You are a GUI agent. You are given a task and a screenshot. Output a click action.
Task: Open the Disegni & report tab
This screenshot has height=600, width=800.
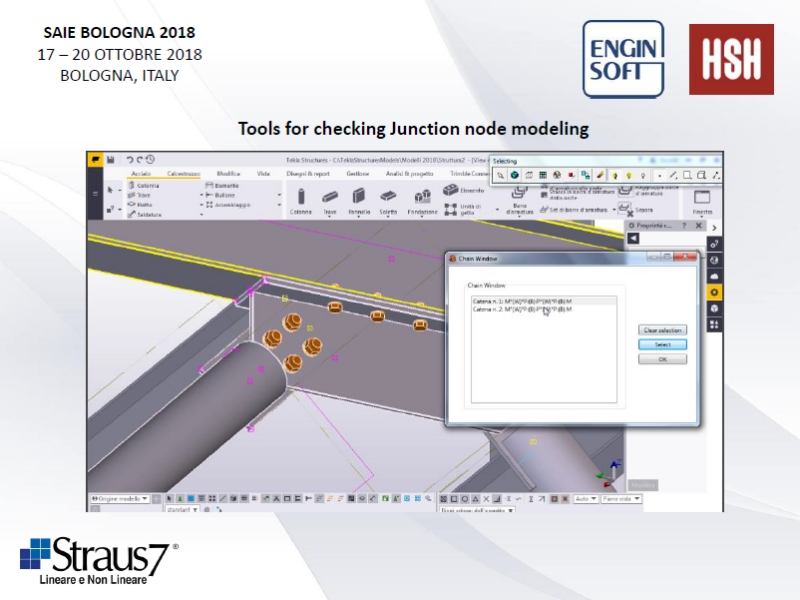[x=308, y=173]
